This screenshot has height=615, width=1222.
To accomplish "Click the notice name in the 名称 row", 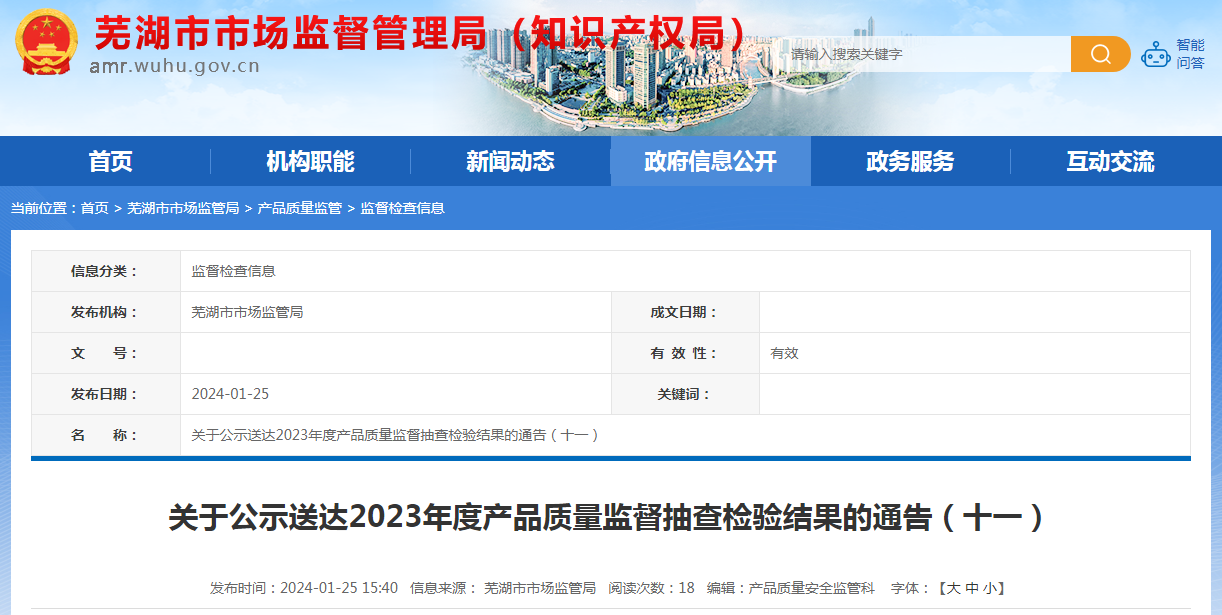I will (x=396, y=435).
